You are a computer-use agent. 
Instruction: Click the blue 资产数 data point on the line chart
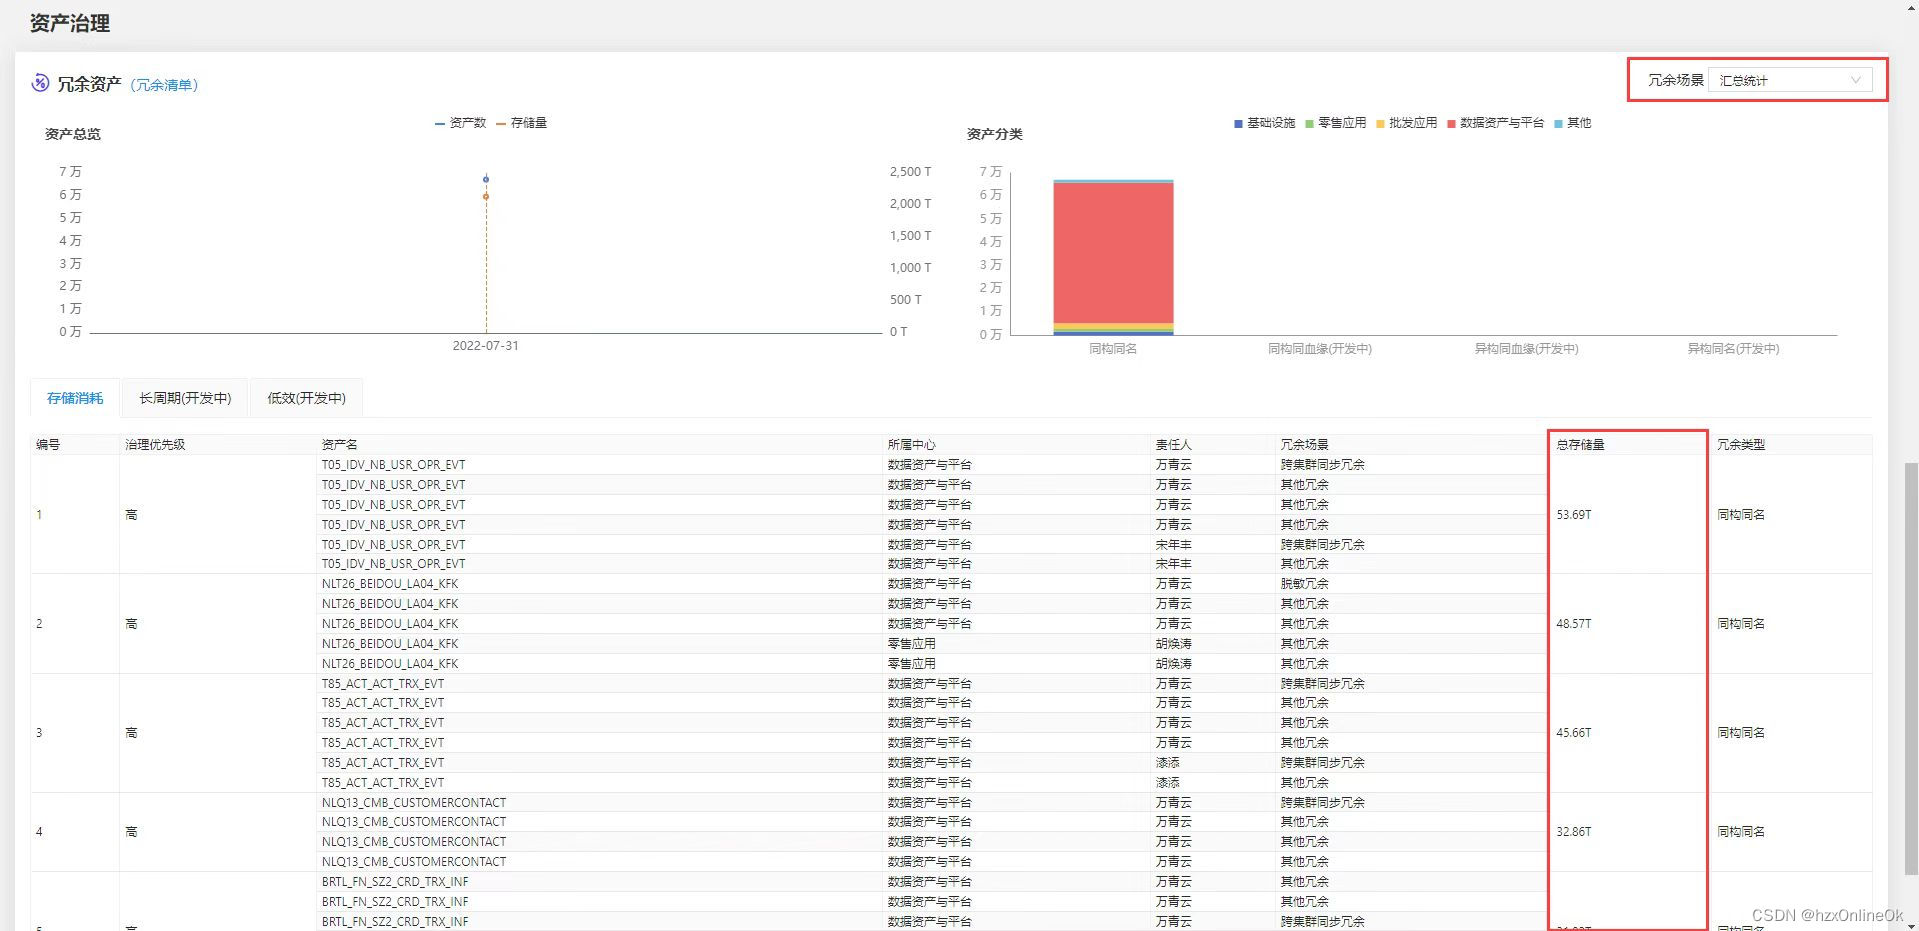click(486, 179)
